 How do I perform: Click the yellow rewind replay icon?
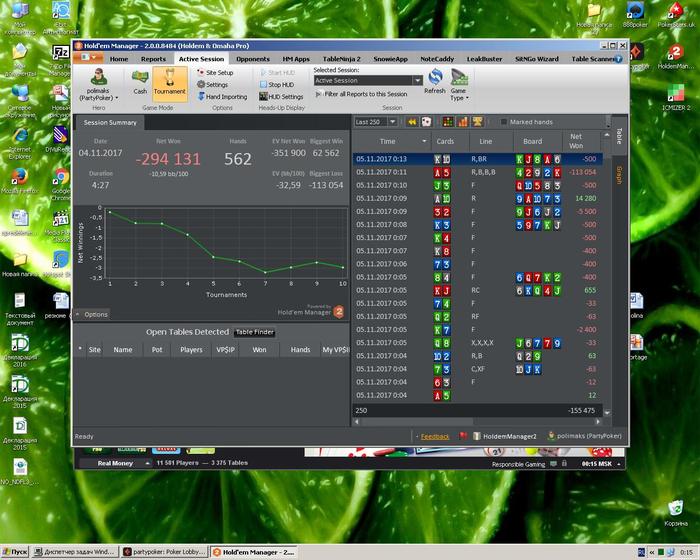click(412, 122)
